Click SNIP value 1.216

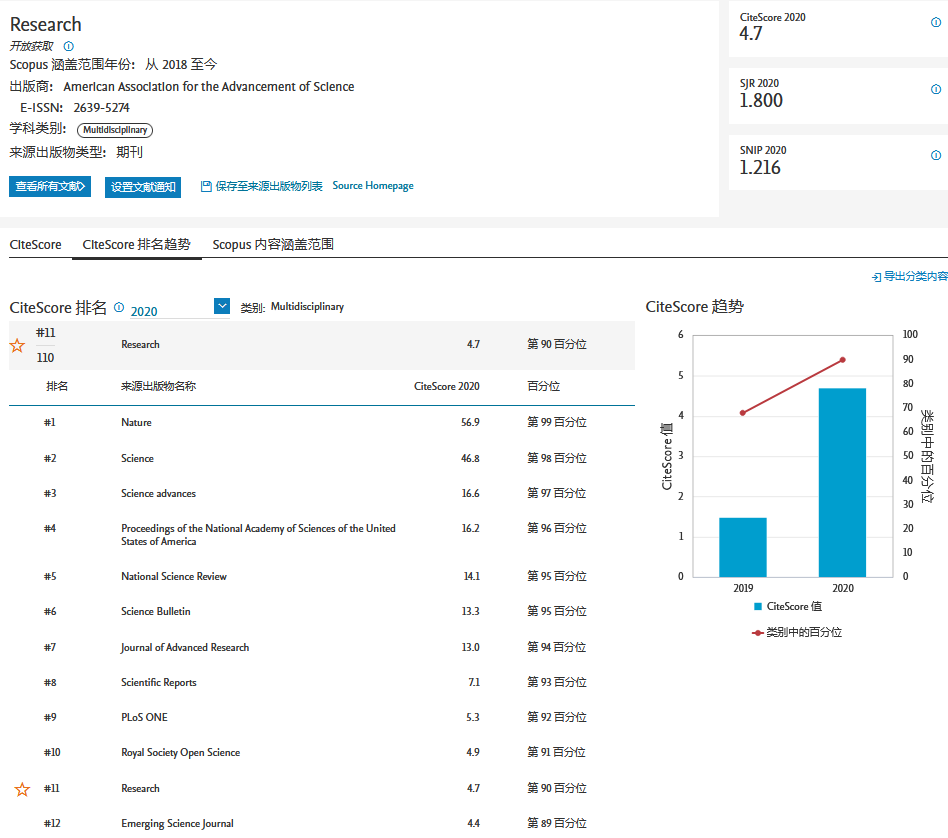760,167
